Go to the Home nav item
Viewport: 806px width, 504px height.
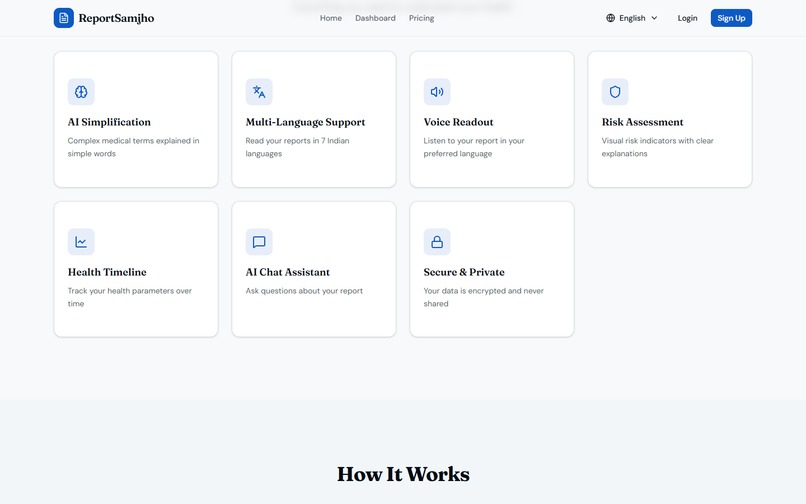(x=331, y=18)
